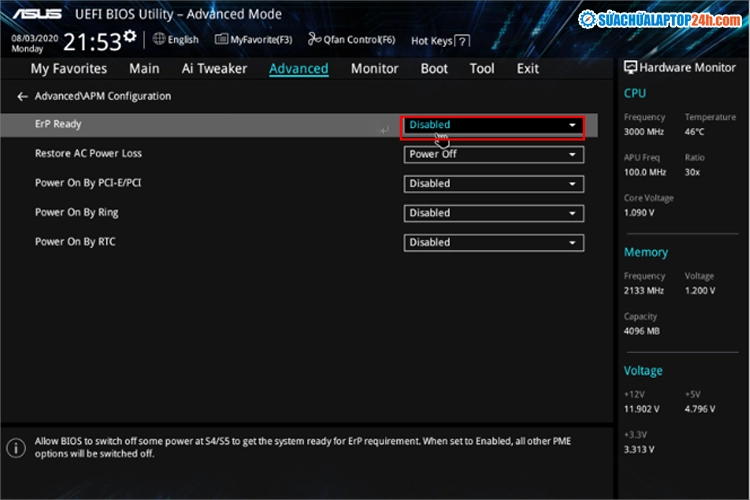Click the ErP help description text
Image resolution: width=750 pixels, height=500 pixels.
click(x=303, y=447)
